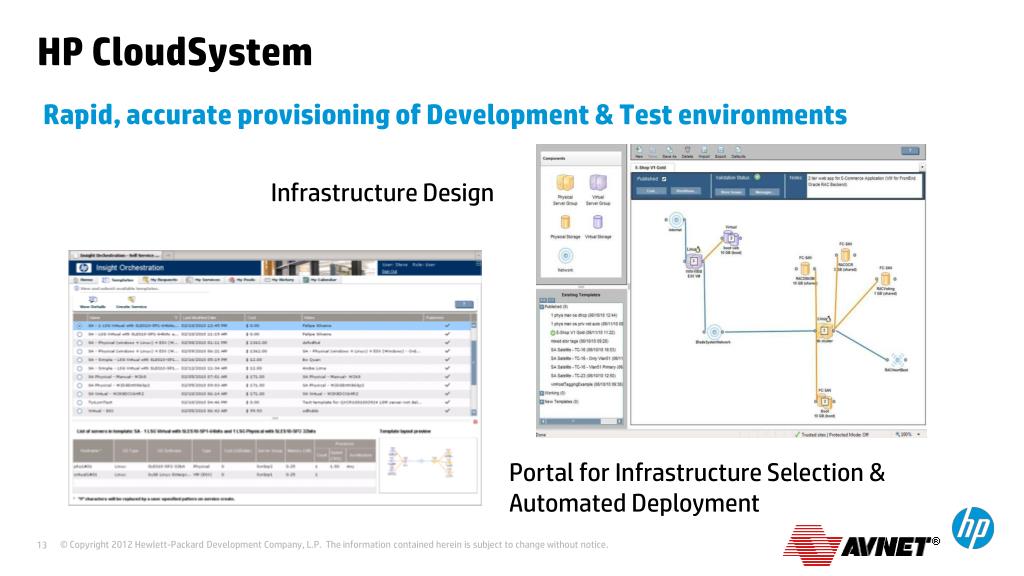Open the My Pools tab
The width and height of the screenshot is (1024, 576).
[242, 280]
